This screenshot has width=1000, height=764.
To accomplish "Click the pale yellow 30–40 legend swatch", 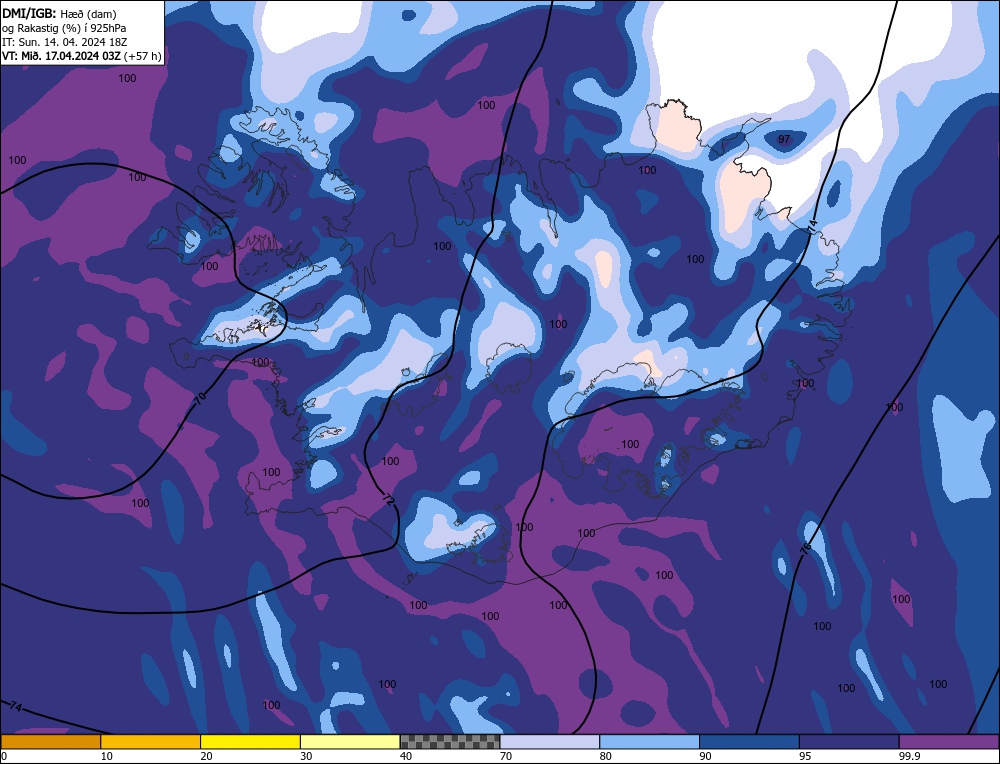I will click(x=350, y=742).
